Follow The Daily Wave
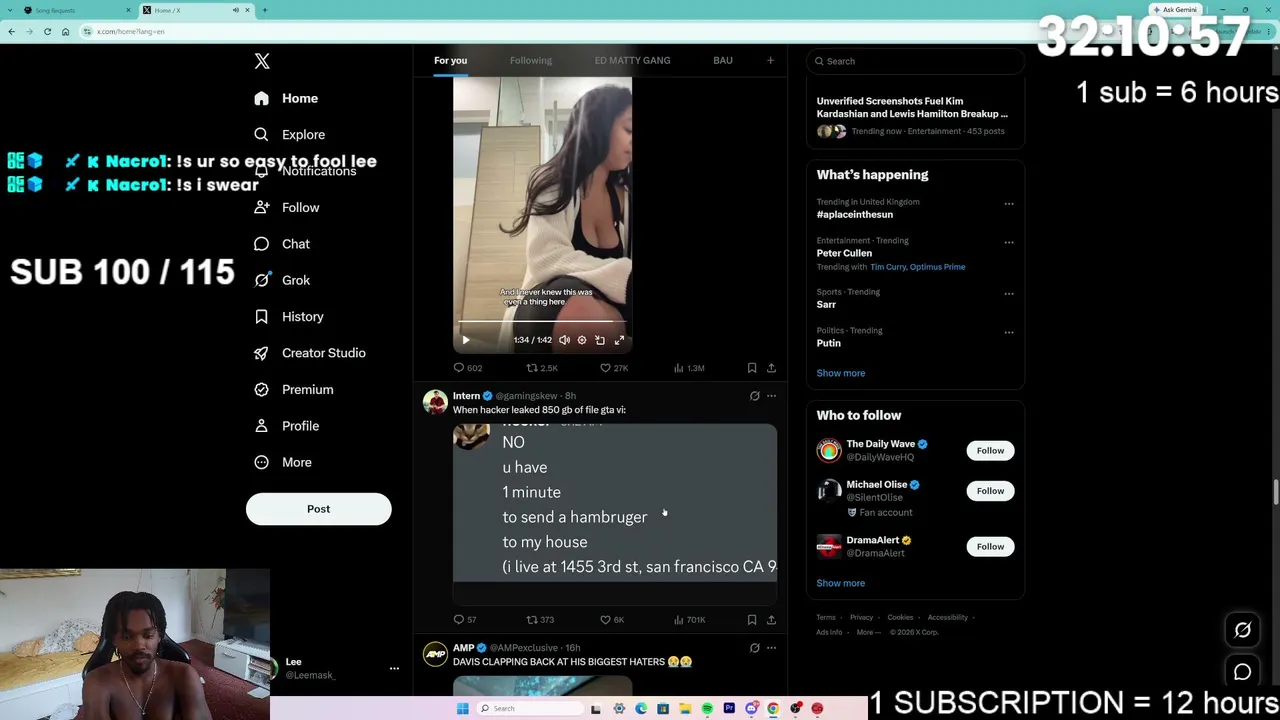Image resolution: width=1280 pixels, height=720 pixels. click(990, 451)
